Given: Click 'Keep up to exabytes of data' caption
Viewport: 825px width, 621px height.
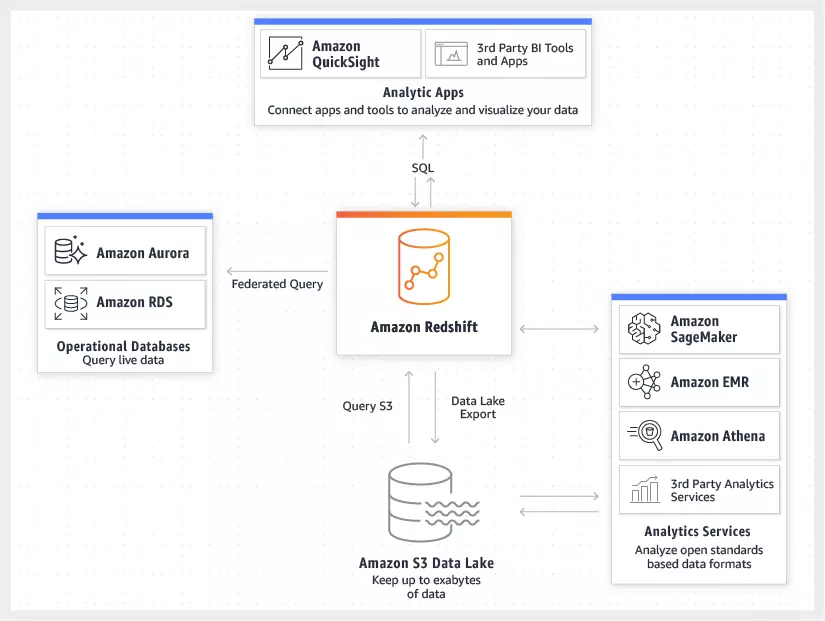Looking at the screenshot, I should pyautogui.click(x=426, y=587).
